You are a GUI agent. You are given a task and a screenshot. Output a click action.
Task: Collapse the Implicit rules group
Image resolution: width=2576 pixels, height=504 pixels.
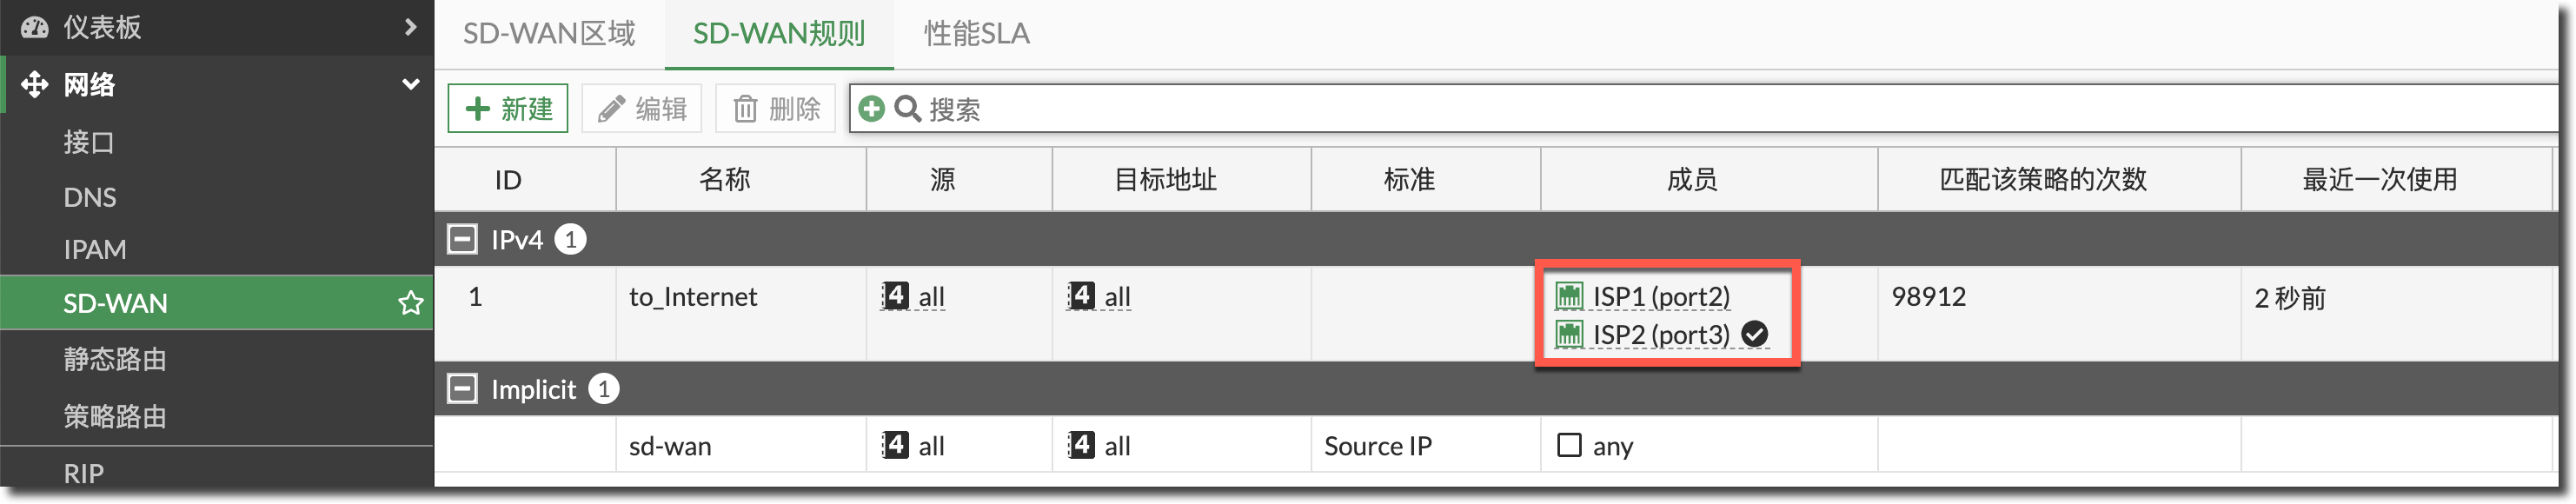pos(462,389)
